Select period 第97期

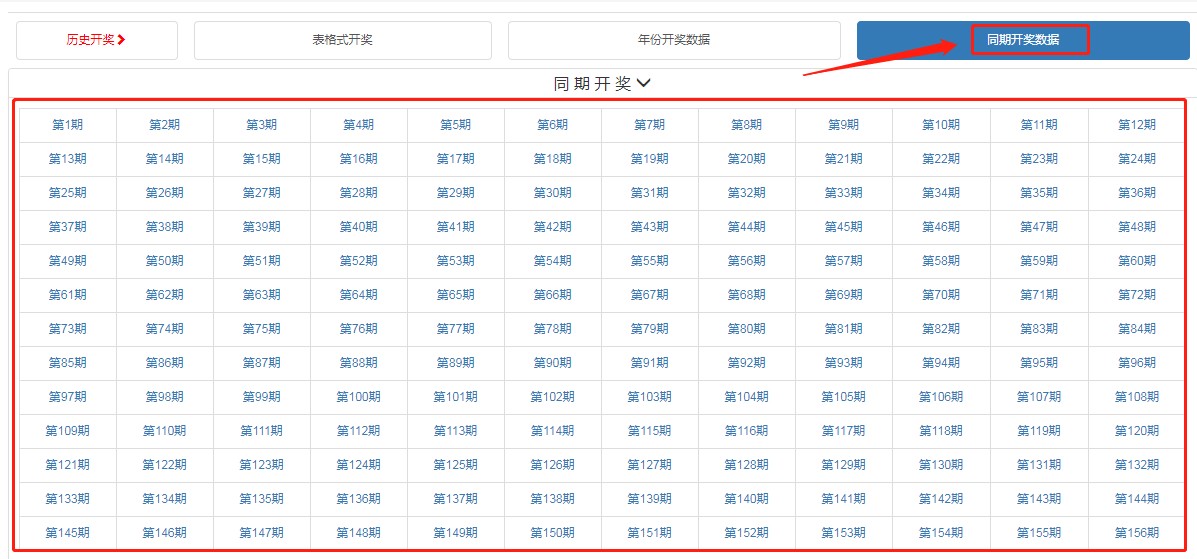(68, 397)
